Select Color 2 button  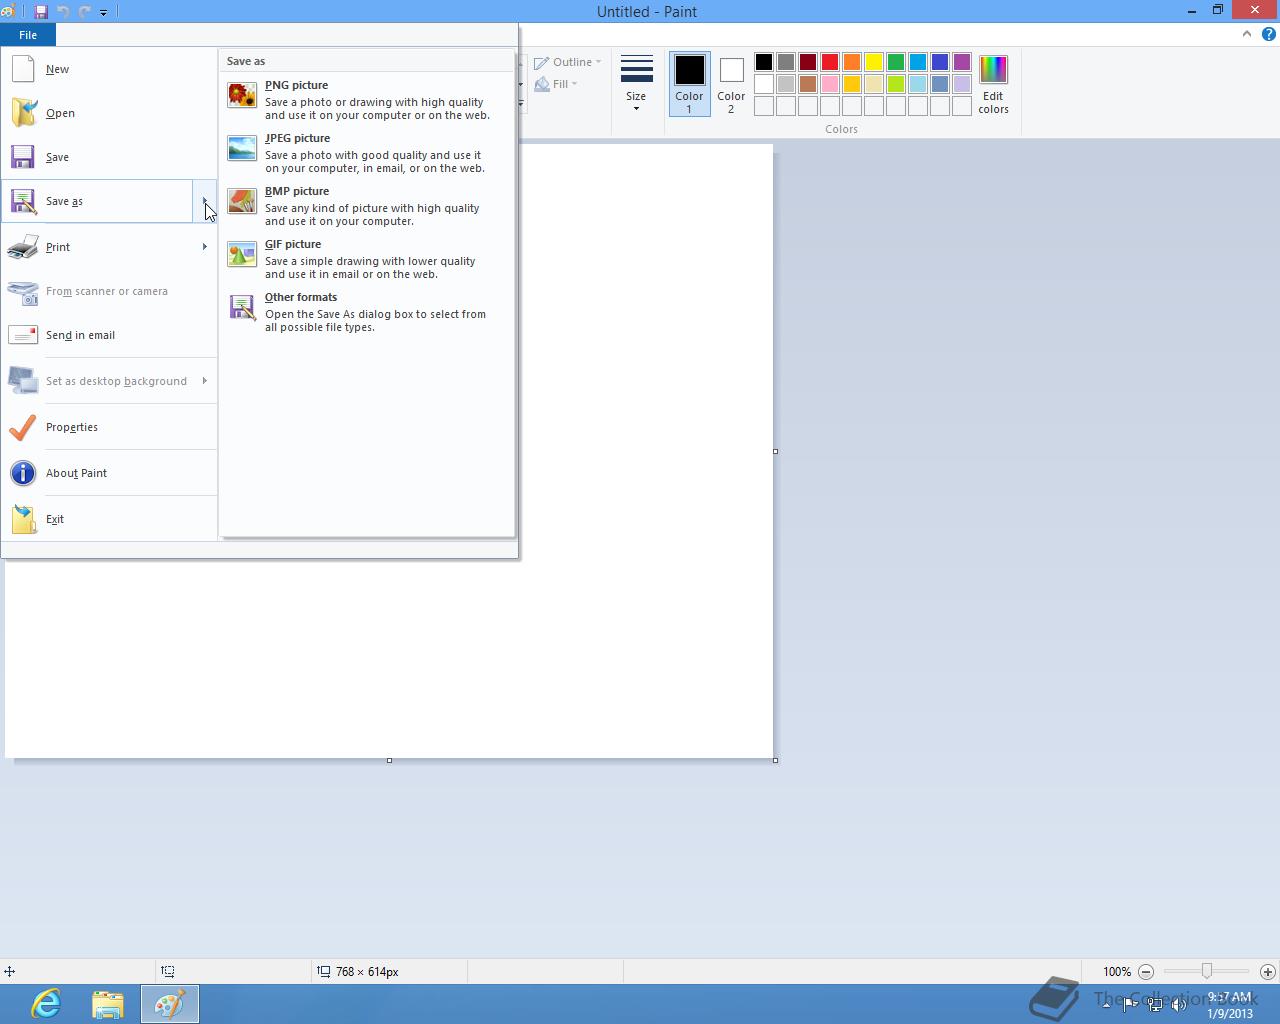(x=731, y=84)
